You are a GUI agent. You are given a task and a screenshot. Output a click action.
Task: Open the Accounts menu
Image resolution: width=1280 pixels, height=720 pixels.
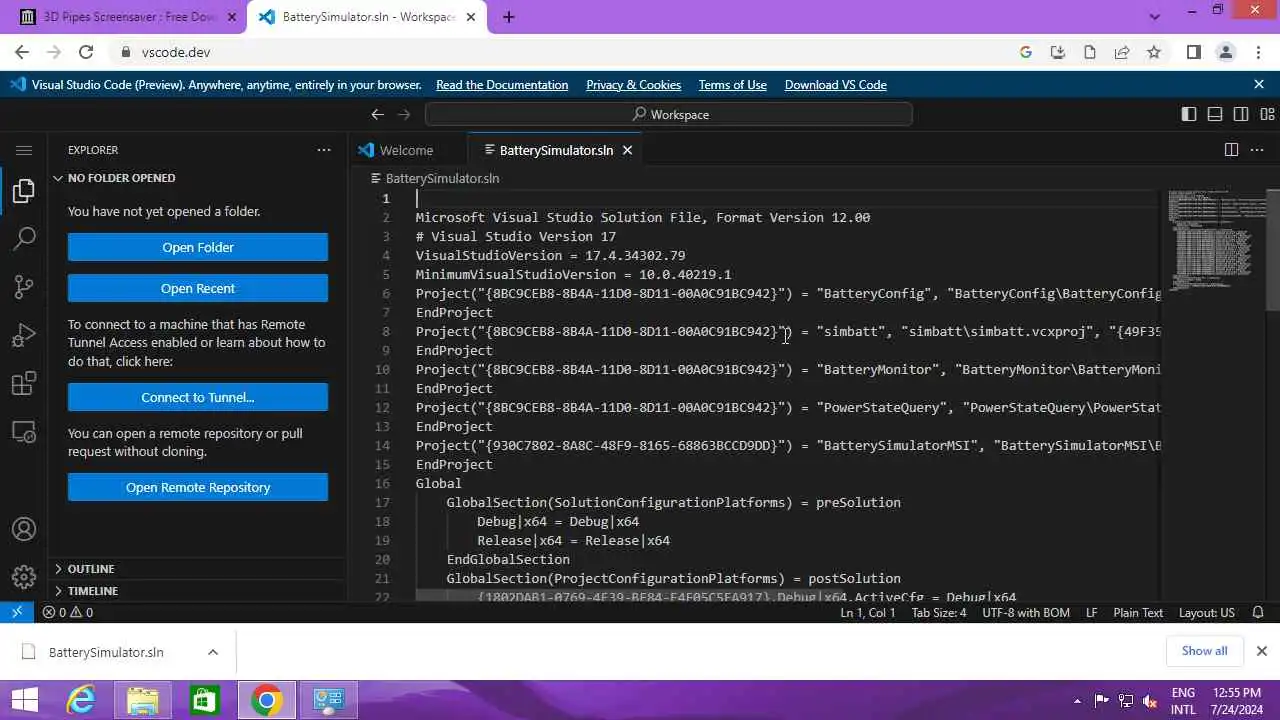pyautogui.click(x=24, y=529)
